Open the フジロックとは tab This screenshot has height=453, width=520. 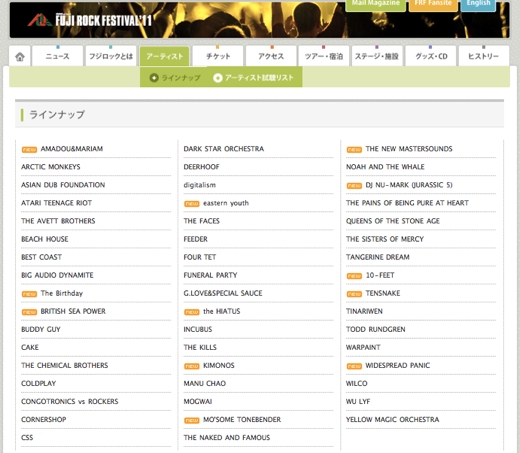[x=111, y=56]
